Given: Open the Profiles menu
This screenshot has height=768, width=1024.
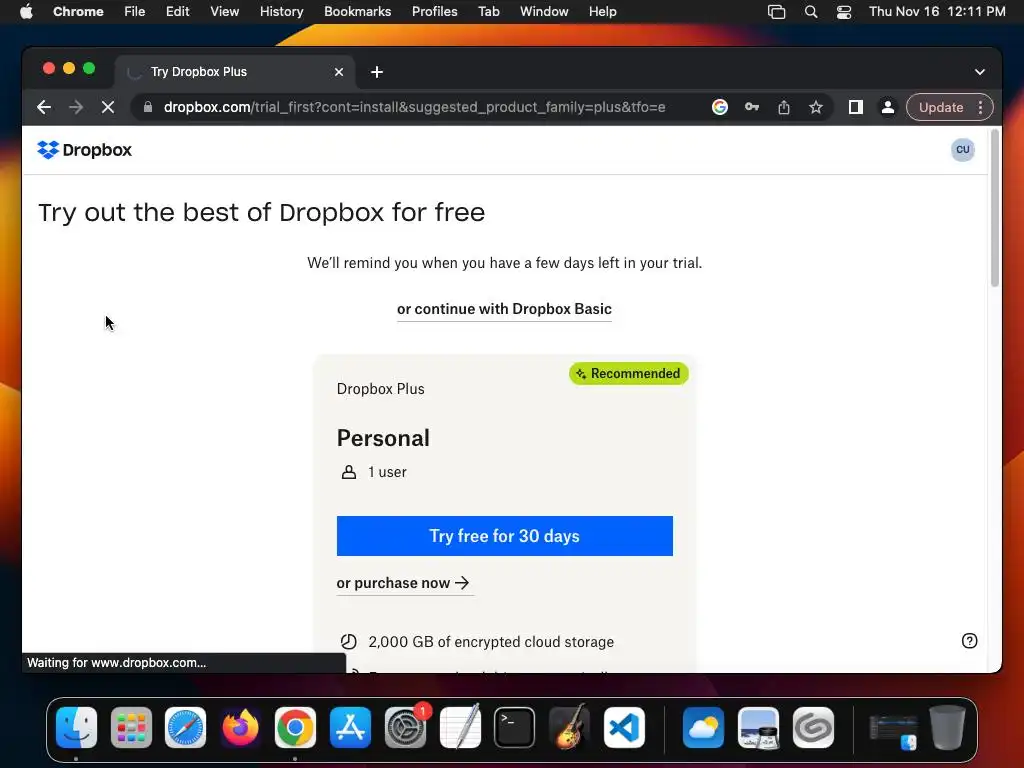Looking at the screenshot, I should tap(434, 12).
